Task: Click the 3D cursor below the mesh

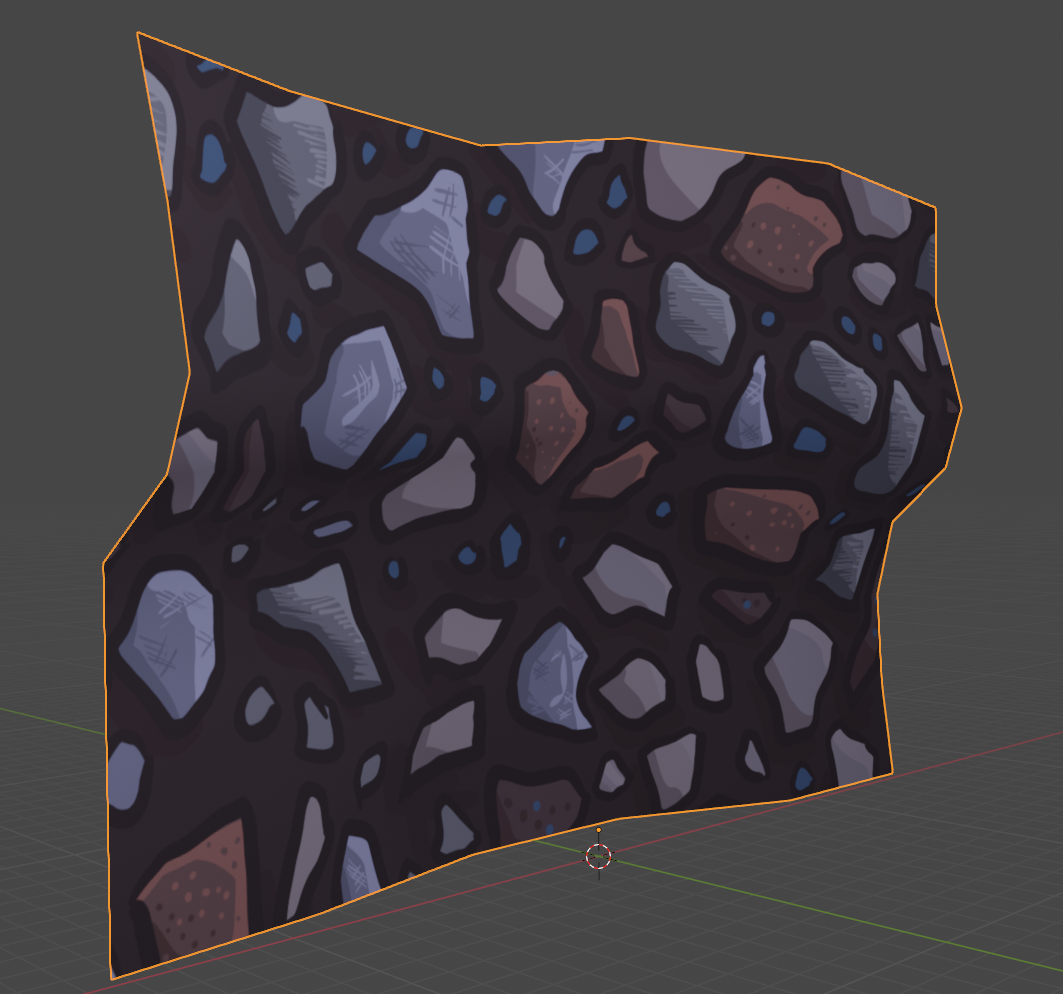Action: point(598,855)
